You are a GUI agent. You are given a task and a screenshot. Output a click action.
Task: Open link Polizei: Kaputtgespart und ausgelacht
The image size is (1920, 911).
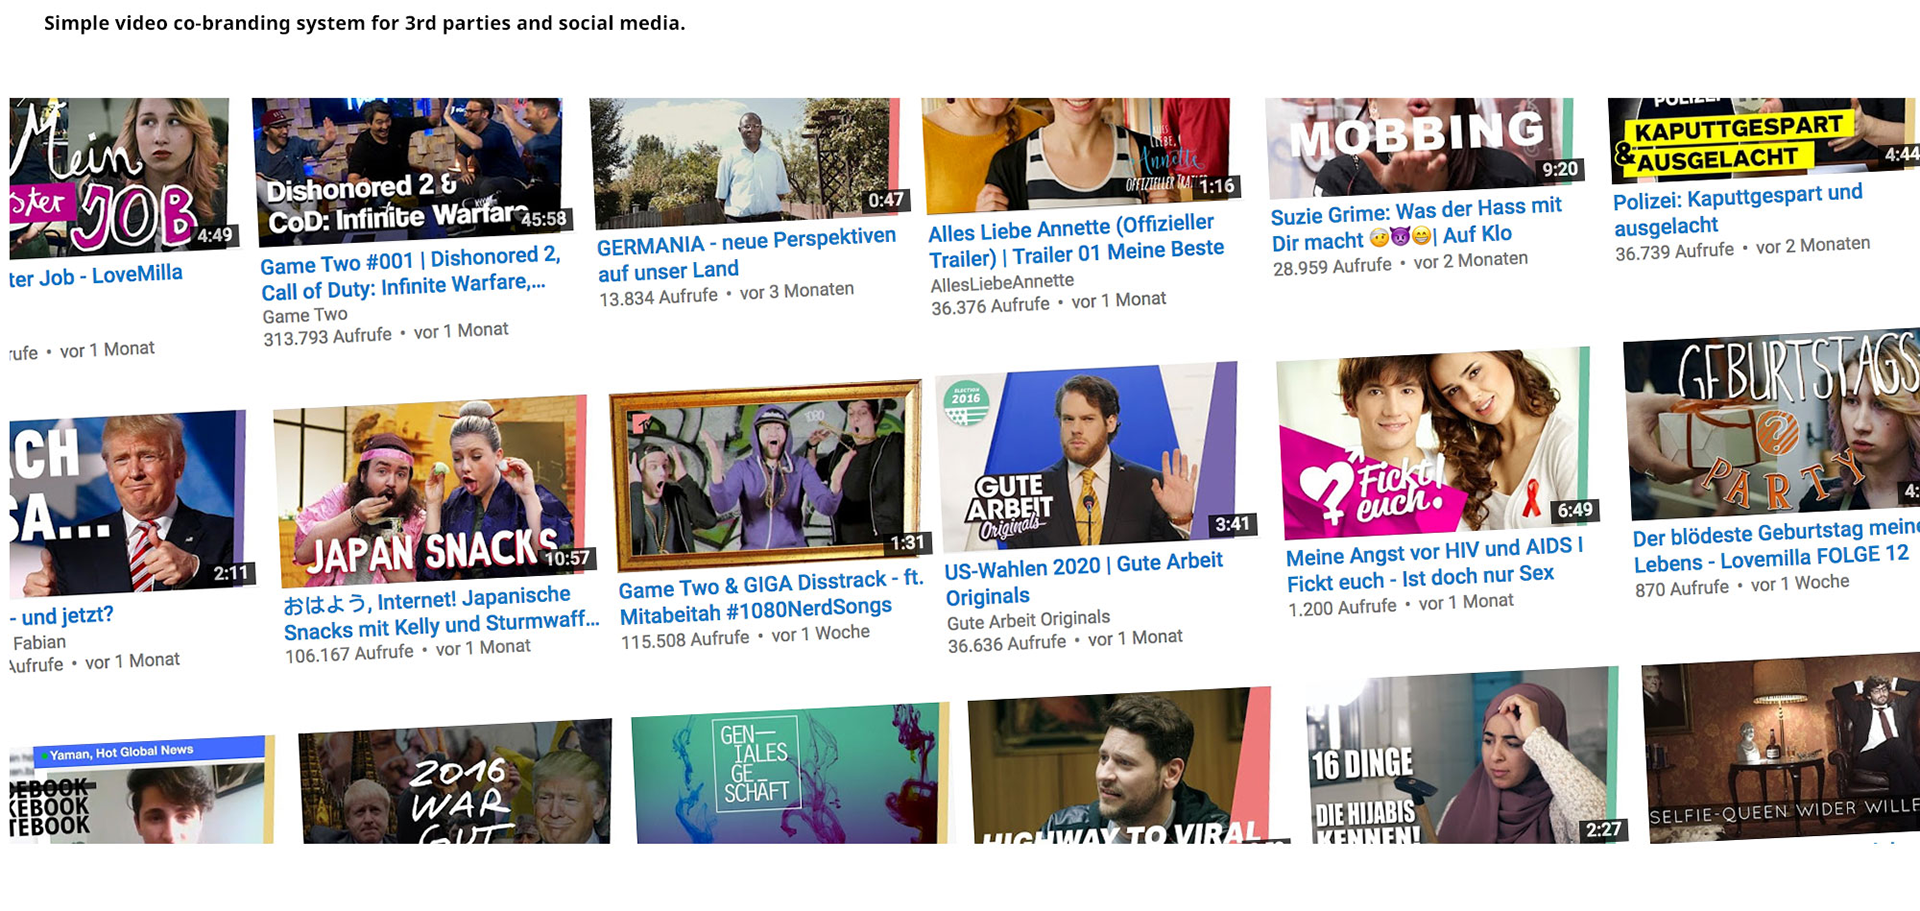(1739, 209)
